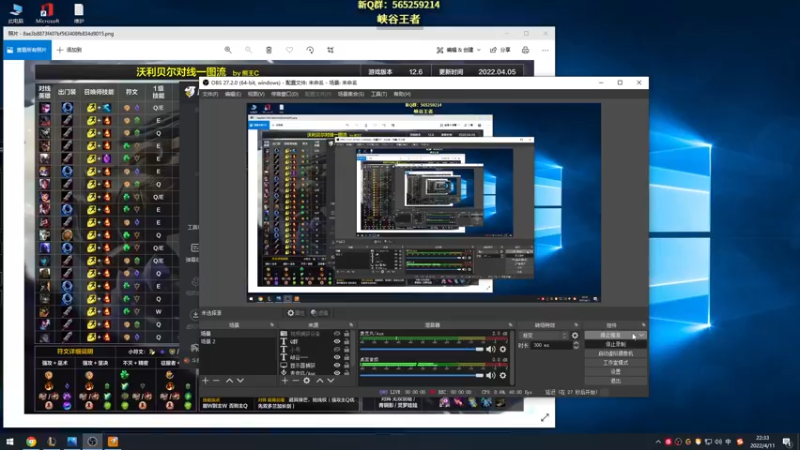Print the photo from Photos toolbar

click(x=525, y=50)
